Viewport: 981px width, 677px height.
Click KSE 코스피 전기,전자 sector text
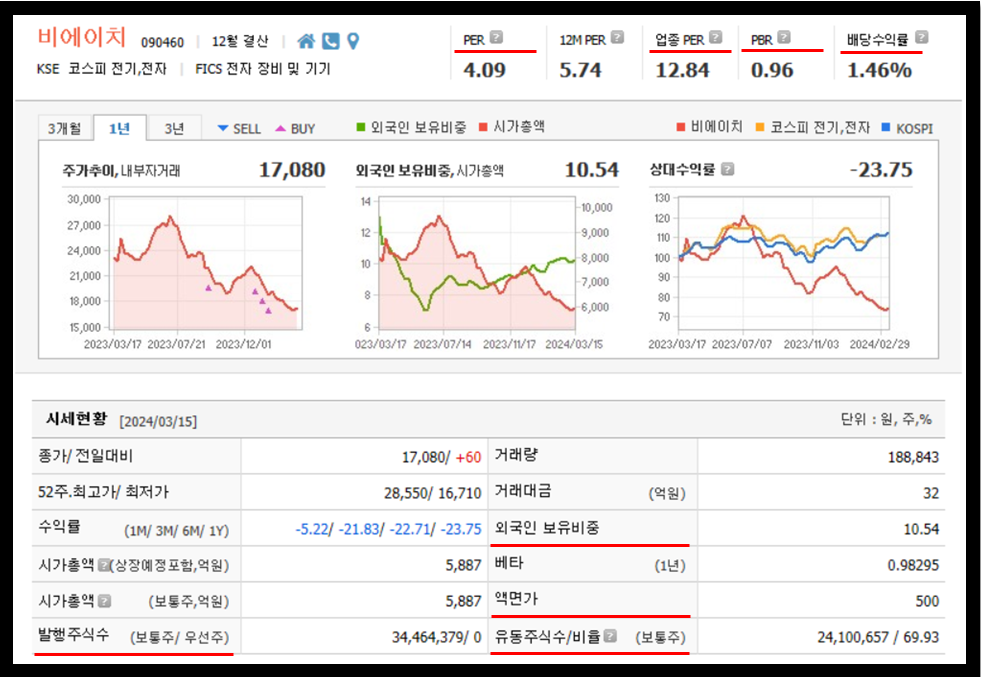tap(101, 69)
